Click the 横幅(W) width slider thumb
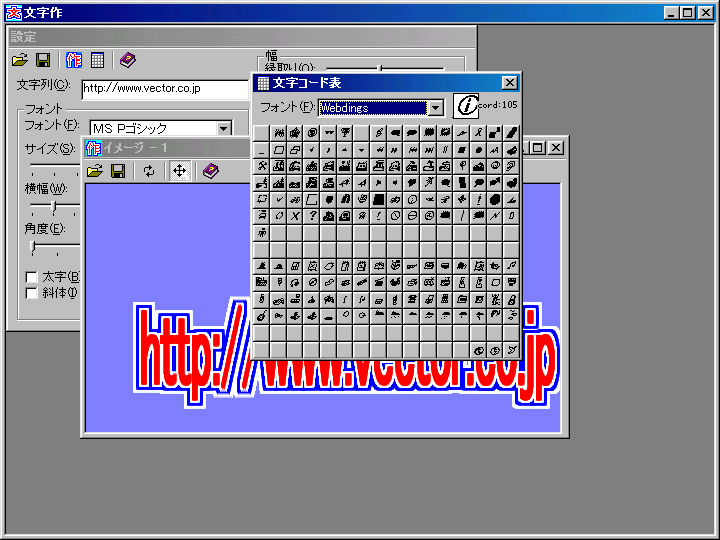This screenshot has width=720, height=540. click(54, 207)
